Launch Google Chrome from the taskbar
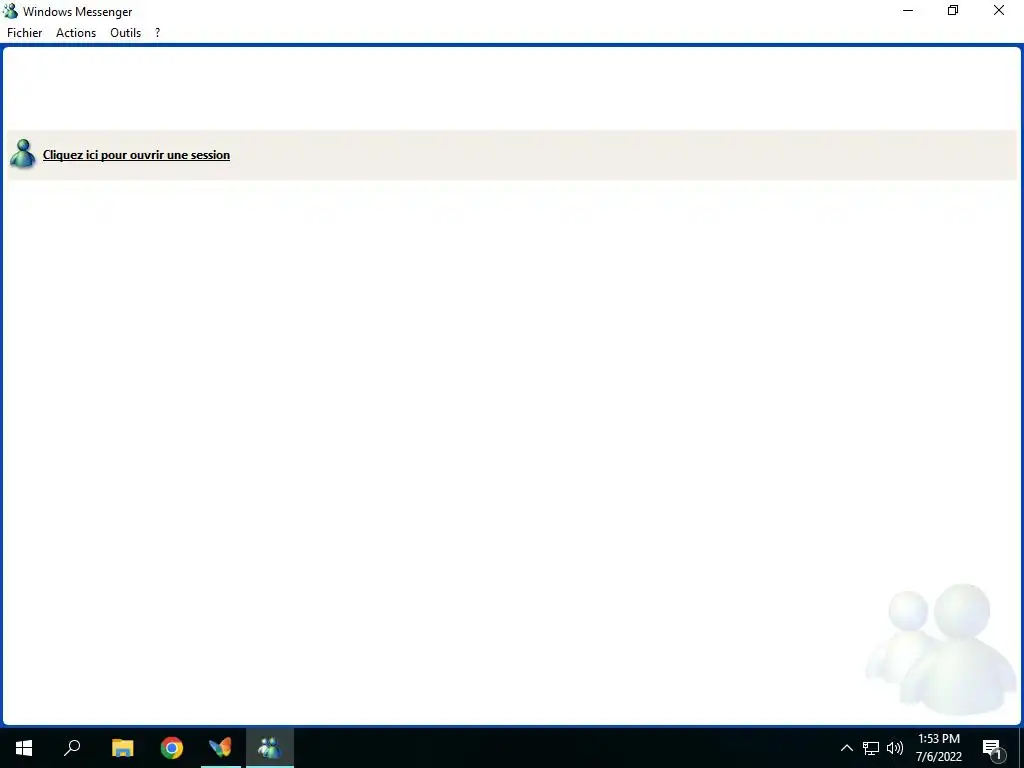 [172, 748]
